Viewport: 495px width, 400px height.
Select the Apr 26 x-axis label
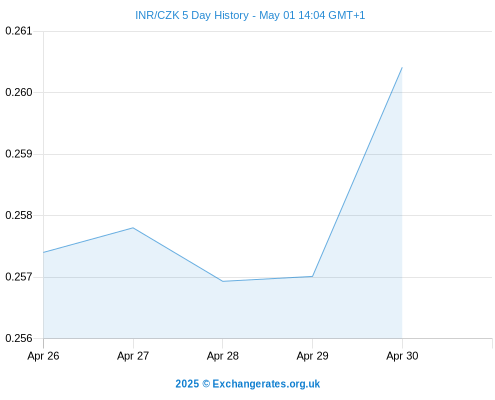coord(43,356)
